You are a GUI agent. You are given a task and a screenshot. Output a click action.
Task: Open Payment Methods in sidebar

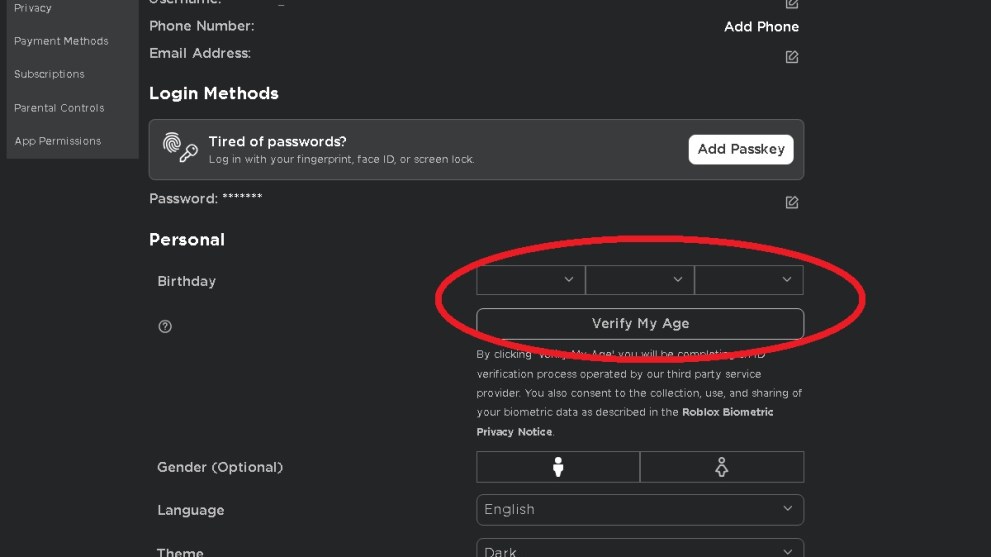(61, 41)
